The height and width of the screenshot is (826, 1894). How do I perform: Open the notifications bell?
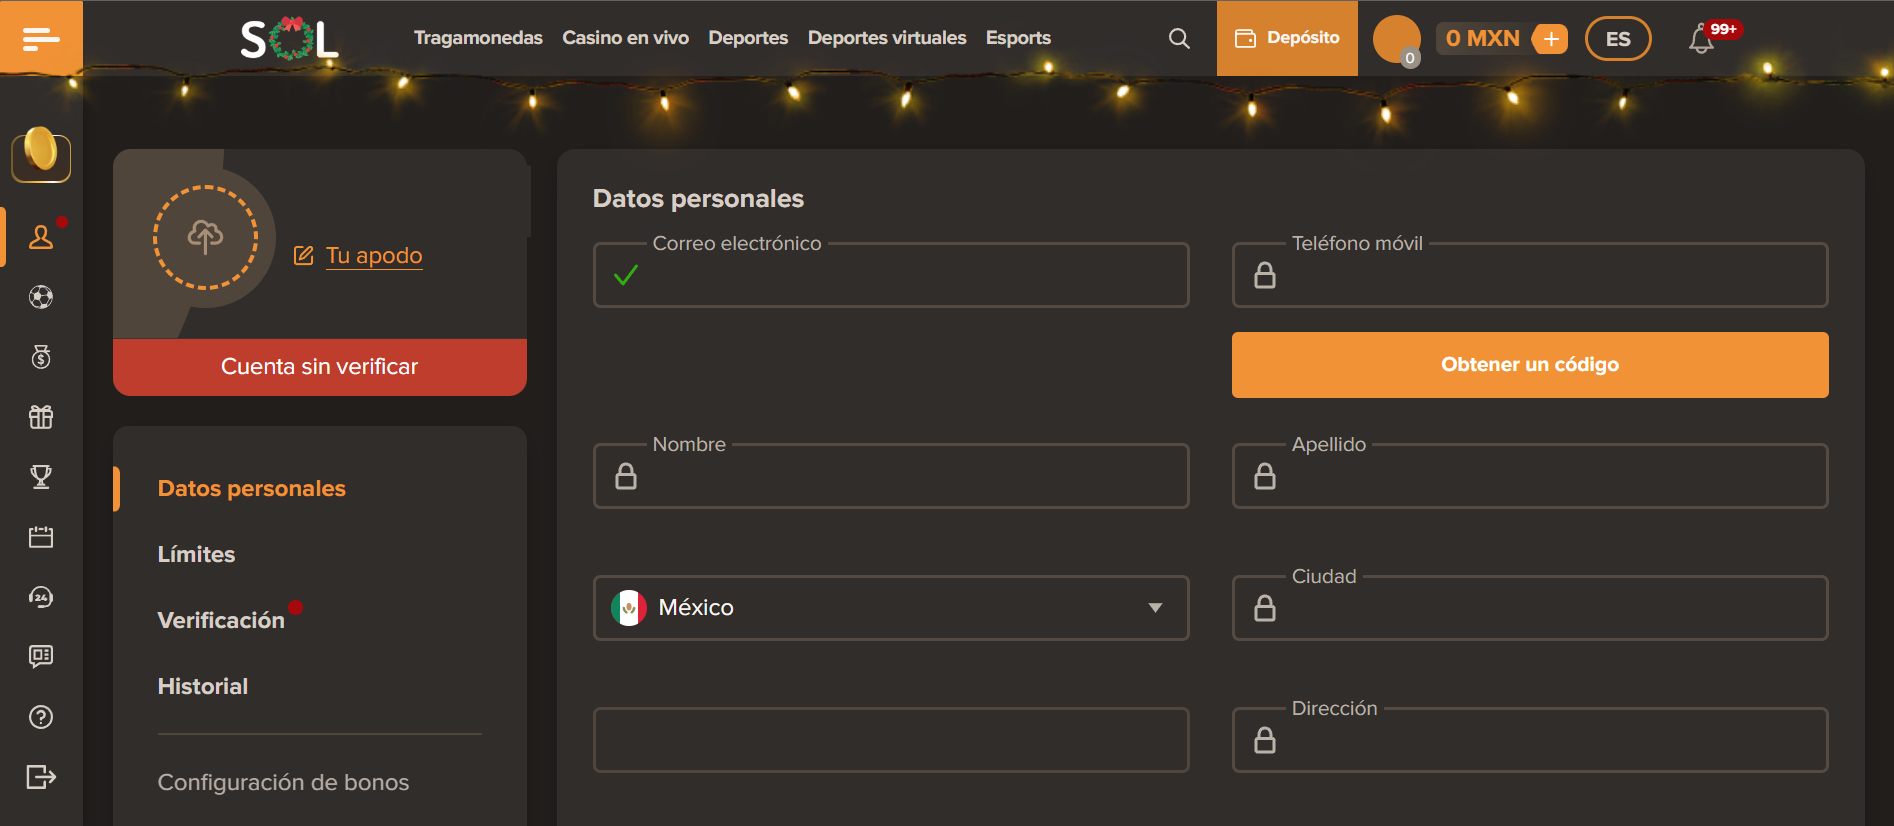click(x=1701, y=39)
